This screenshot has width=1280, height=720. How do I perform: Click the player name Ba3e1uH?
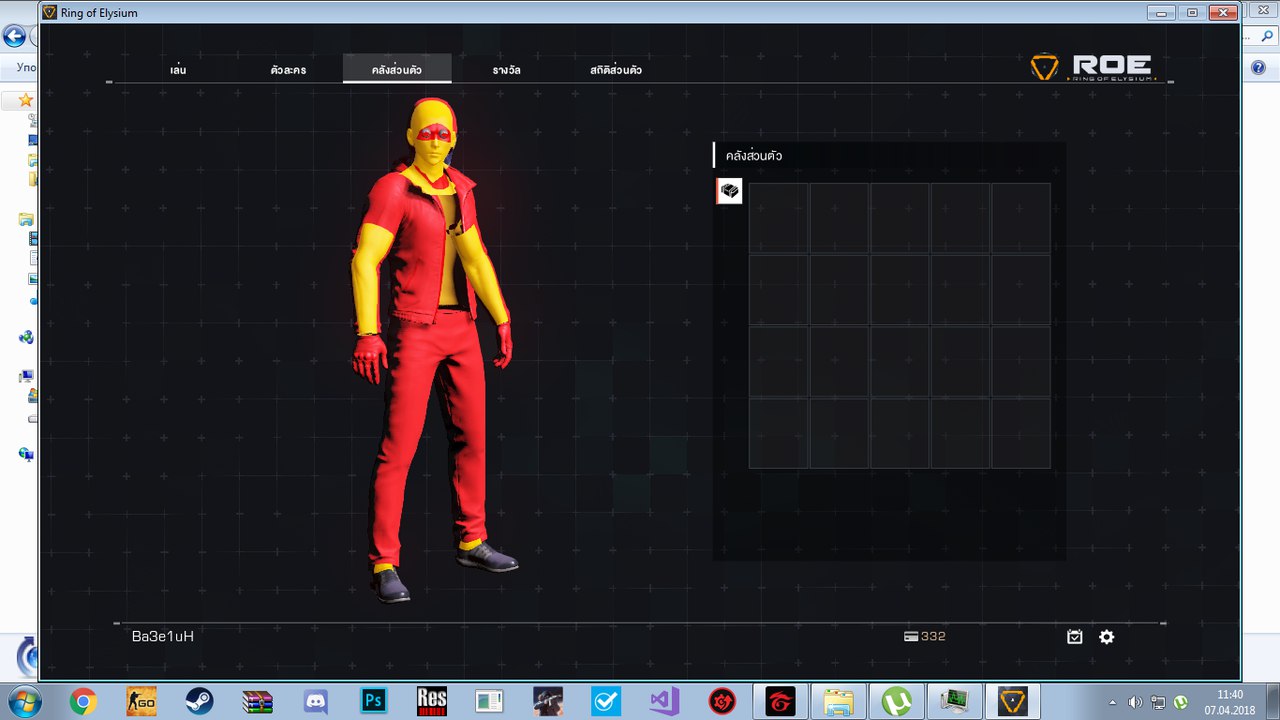[163, 636]
